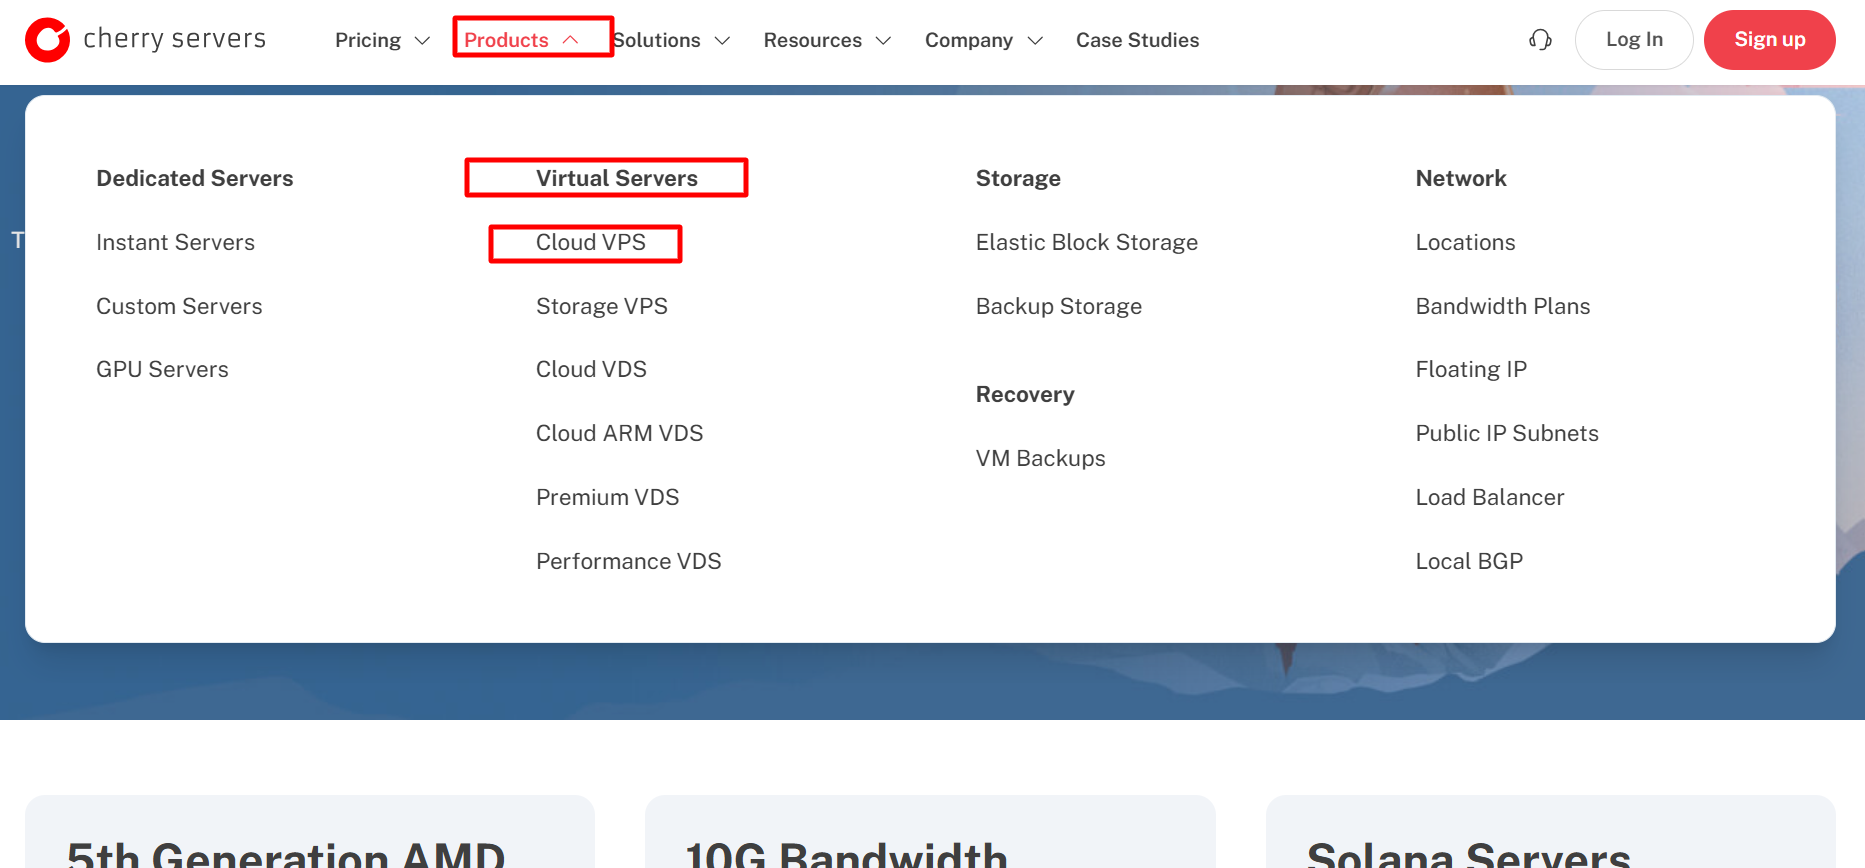Open Premium VDS

point(607,497)
